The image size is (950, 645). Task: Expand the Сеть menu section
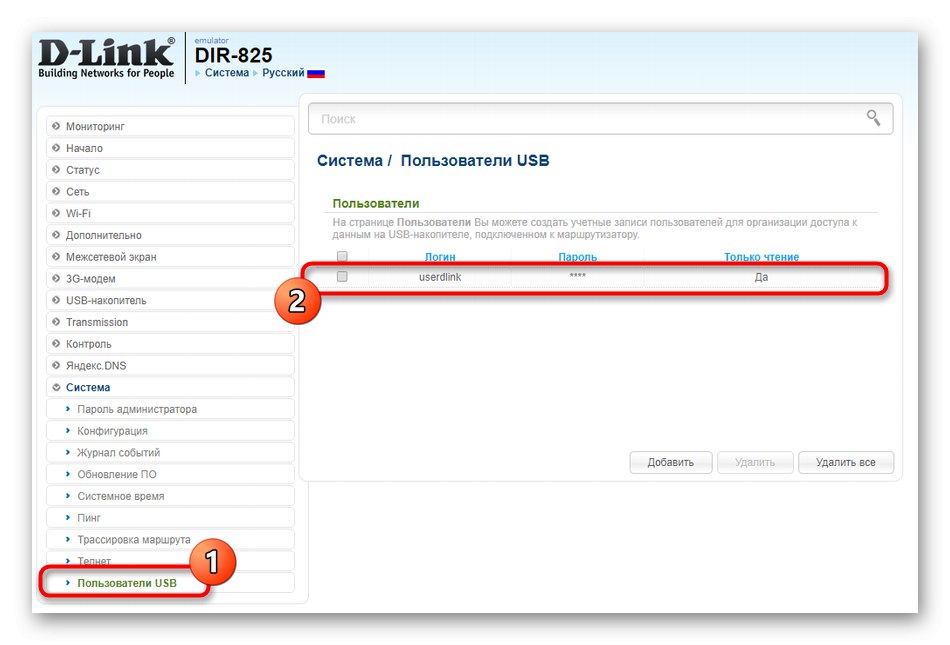170,191
